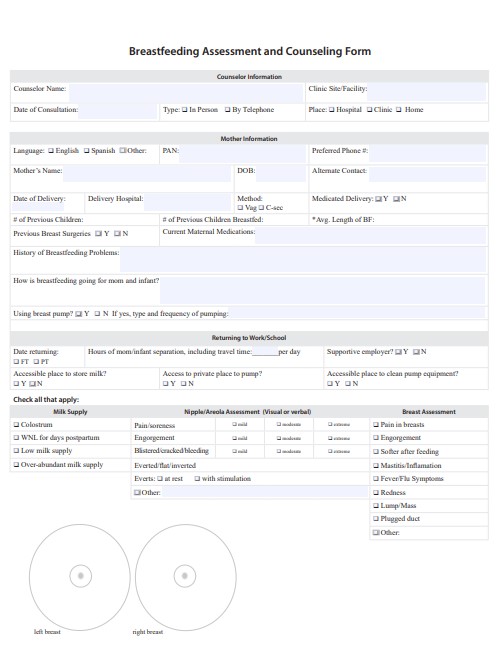502x652 pixels.
Task: Check the Spanish language box
Action: pos(87,151)
